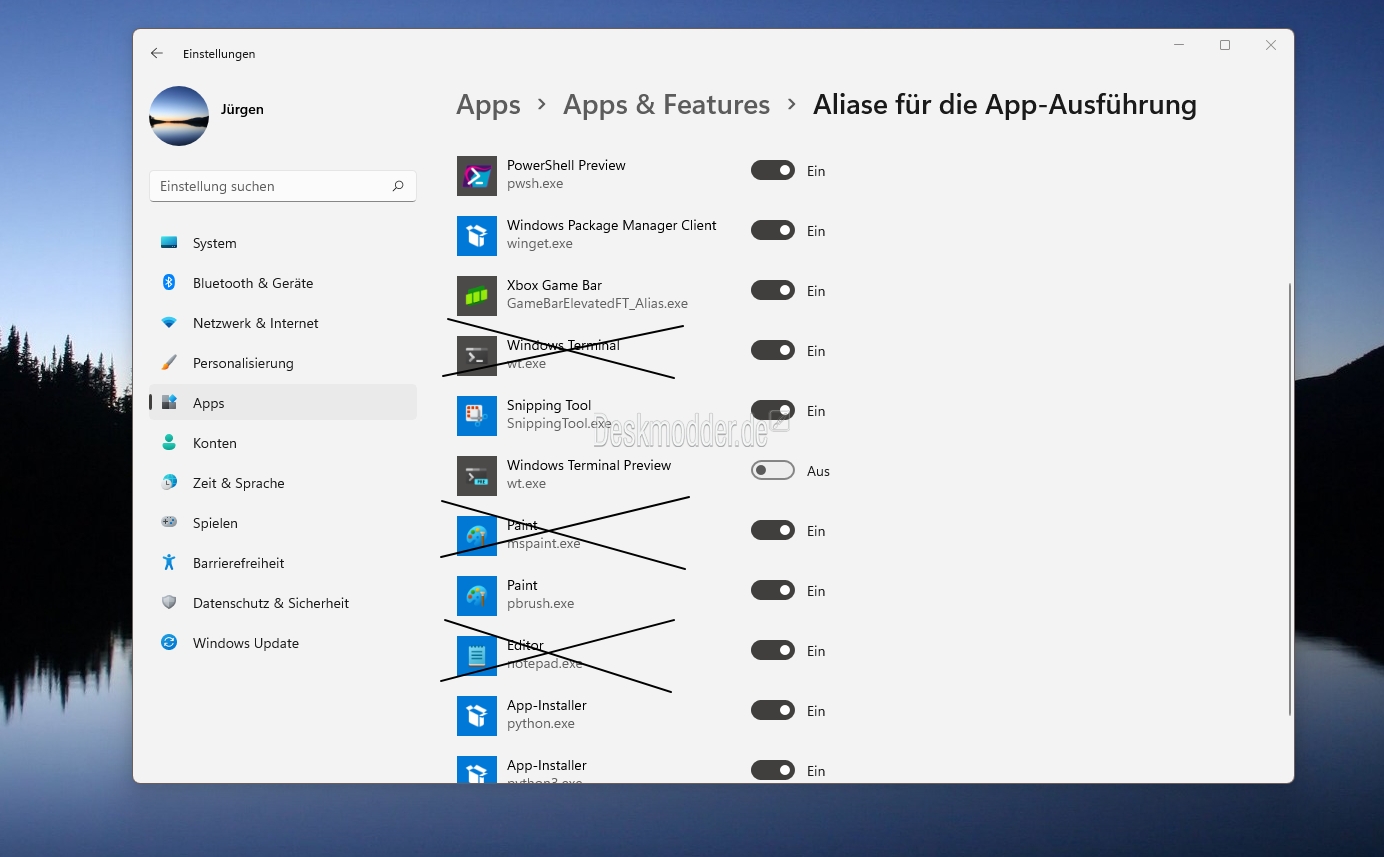Toggle PowerShell Preview pwsh.exe alias
The height and width of the screenshot is (857, 1384).
[x=773, y=170]
